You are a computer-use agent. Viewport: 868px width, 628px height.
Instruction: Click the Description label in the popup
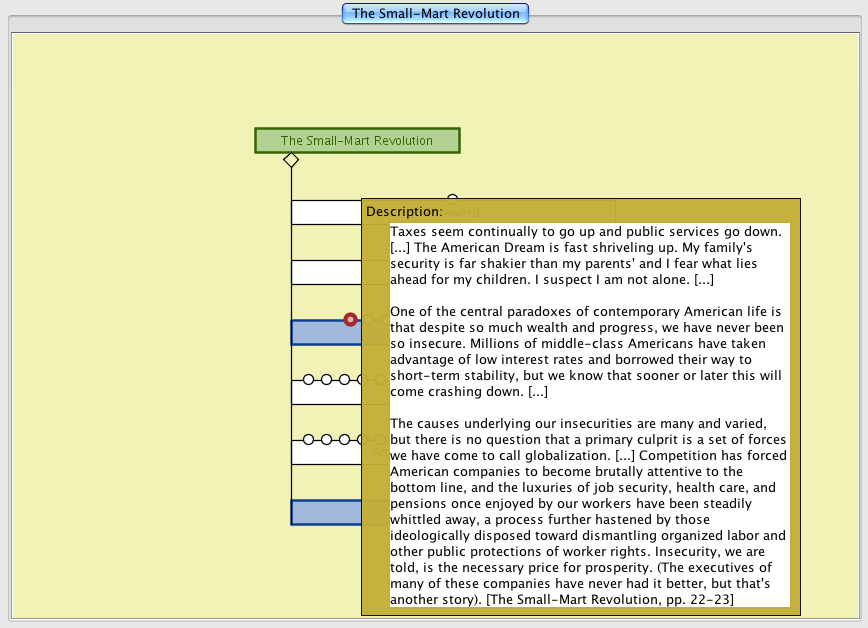click(404, 212)
